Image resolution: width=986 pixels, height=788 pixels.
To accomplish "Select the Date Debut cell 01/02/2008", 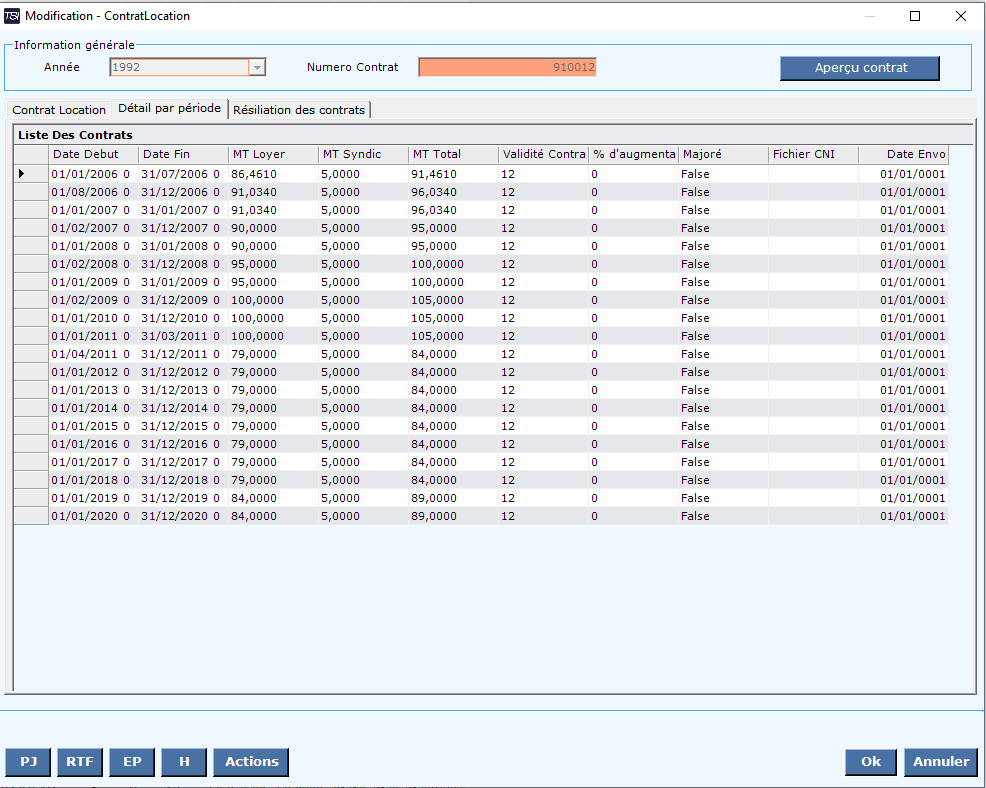I will [x=94, y=264].
